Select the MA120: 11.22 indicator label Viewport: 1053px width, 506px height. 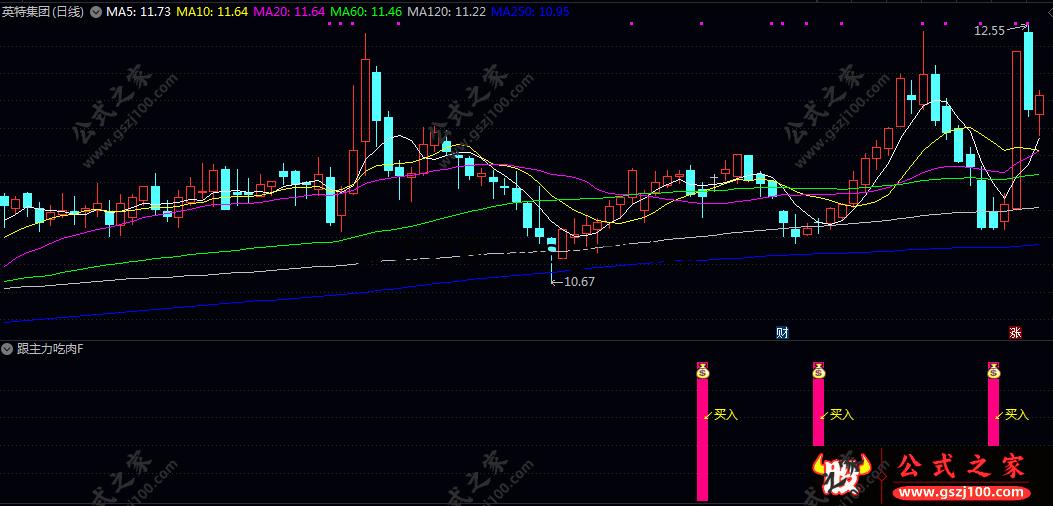click(447, 12)
